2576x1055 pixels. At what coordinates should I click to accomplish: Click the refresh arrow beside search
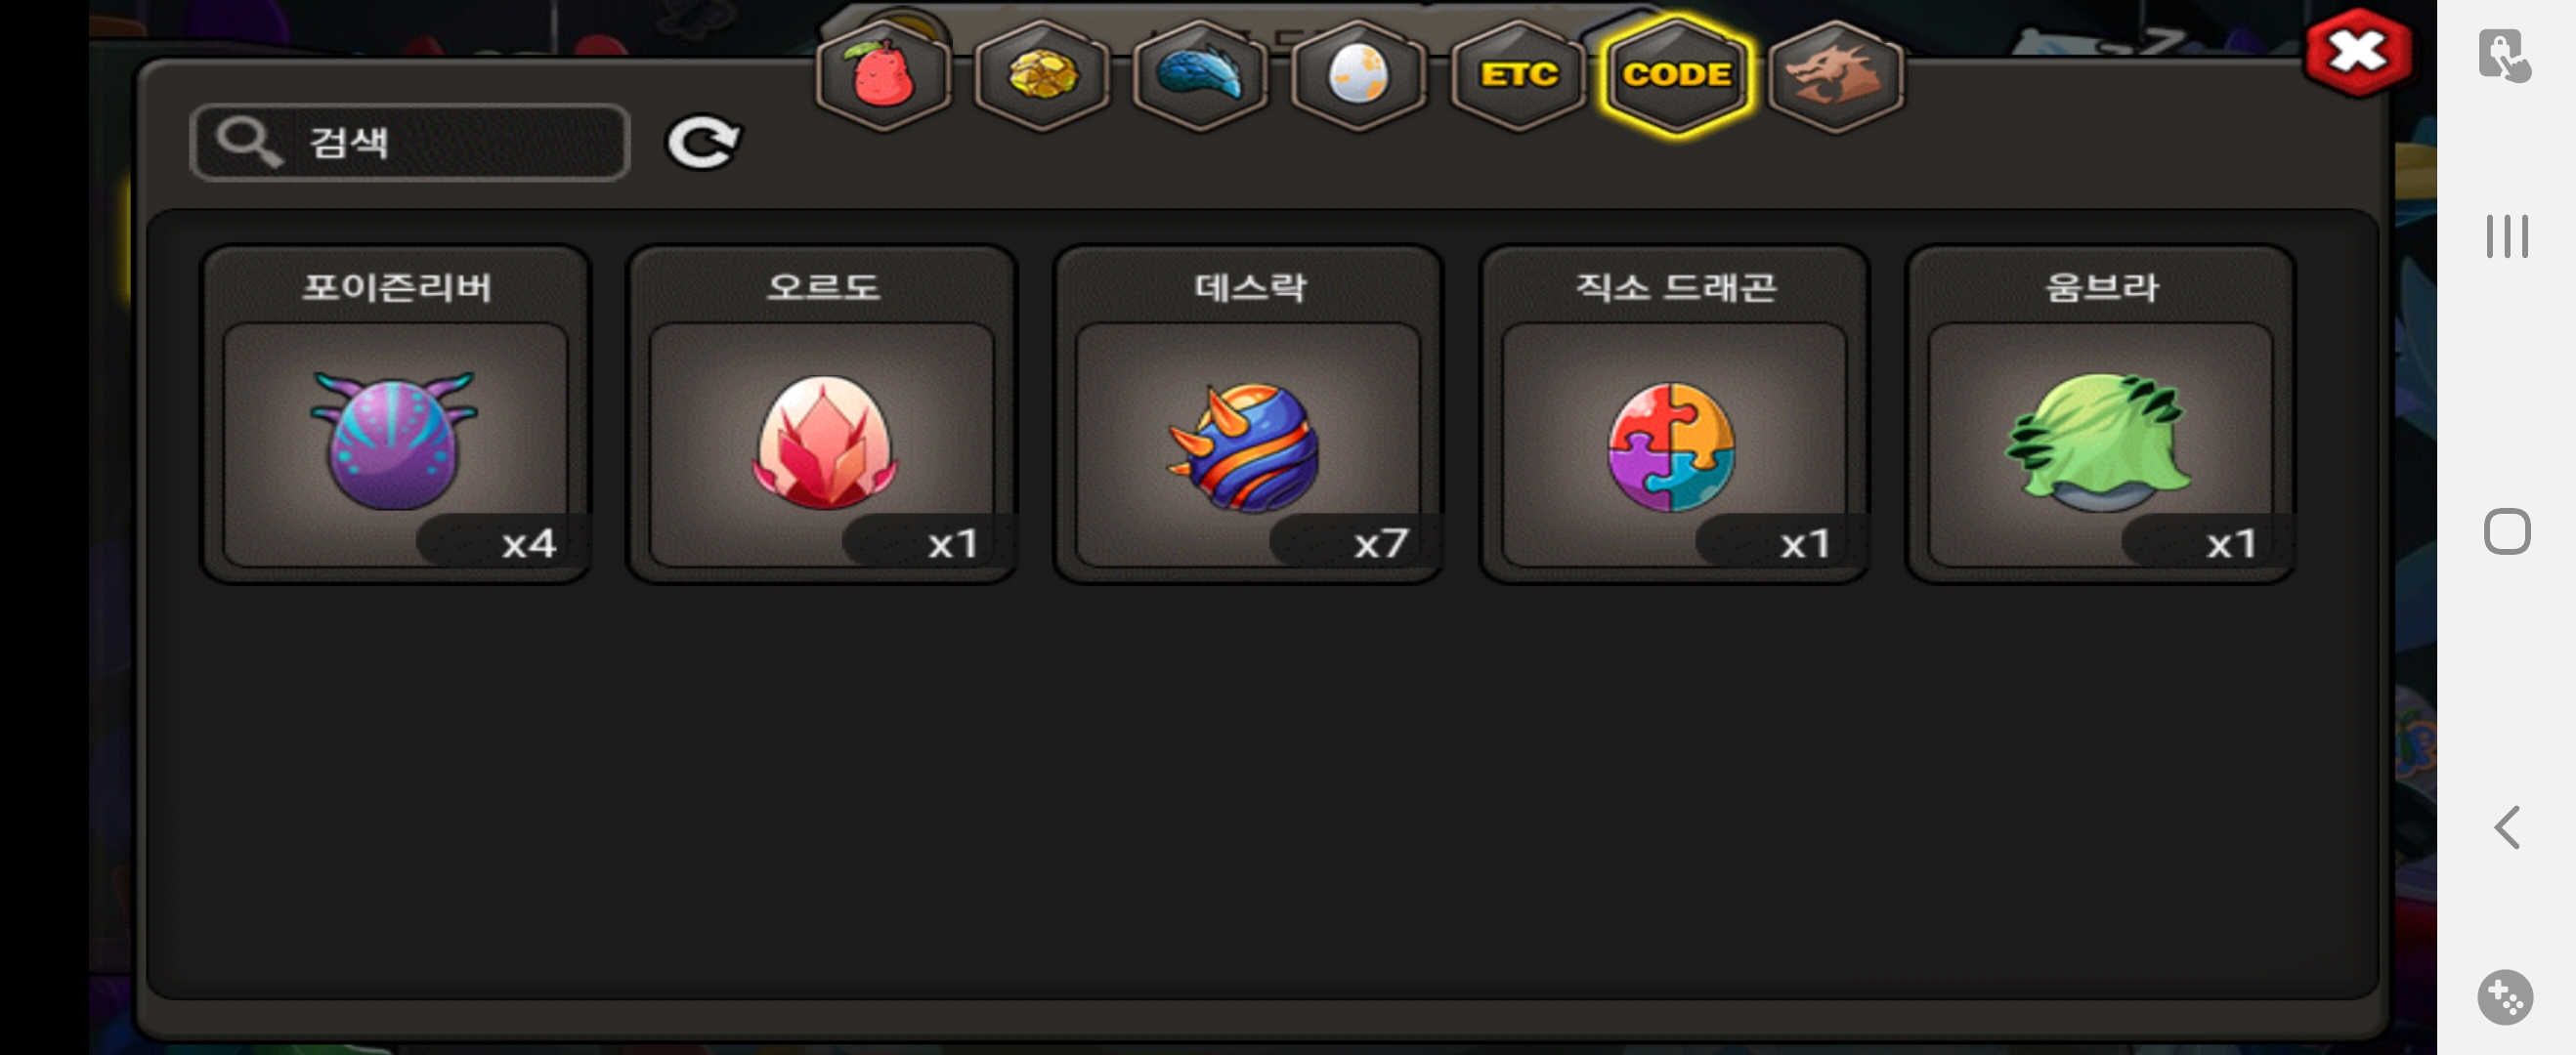pos(704,142)
